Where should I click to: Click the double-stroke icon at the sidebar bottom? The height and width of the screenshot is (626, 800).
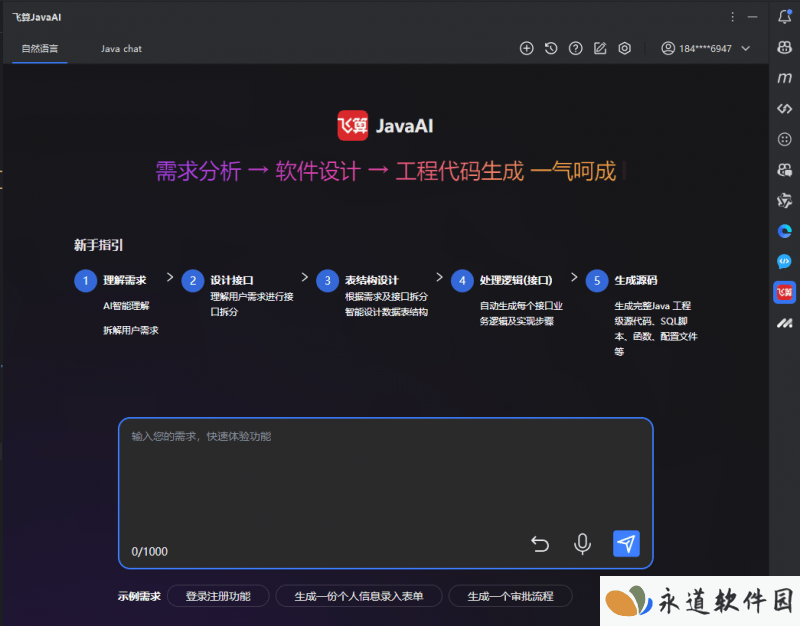[x=785, y=323]
